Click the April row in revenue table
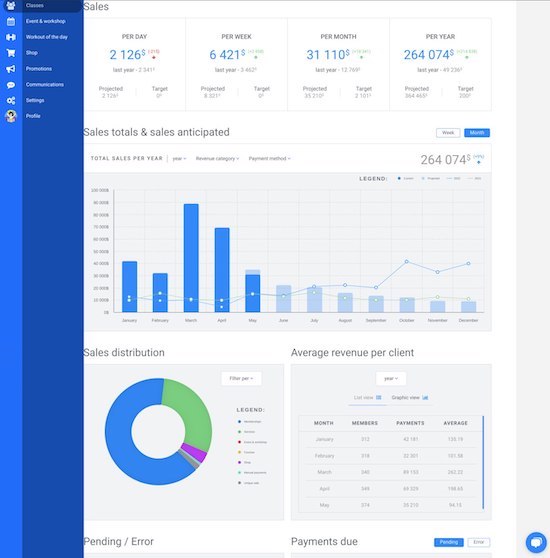The height and width of the screenshot is (558, 550). click(x=390, y=489)
